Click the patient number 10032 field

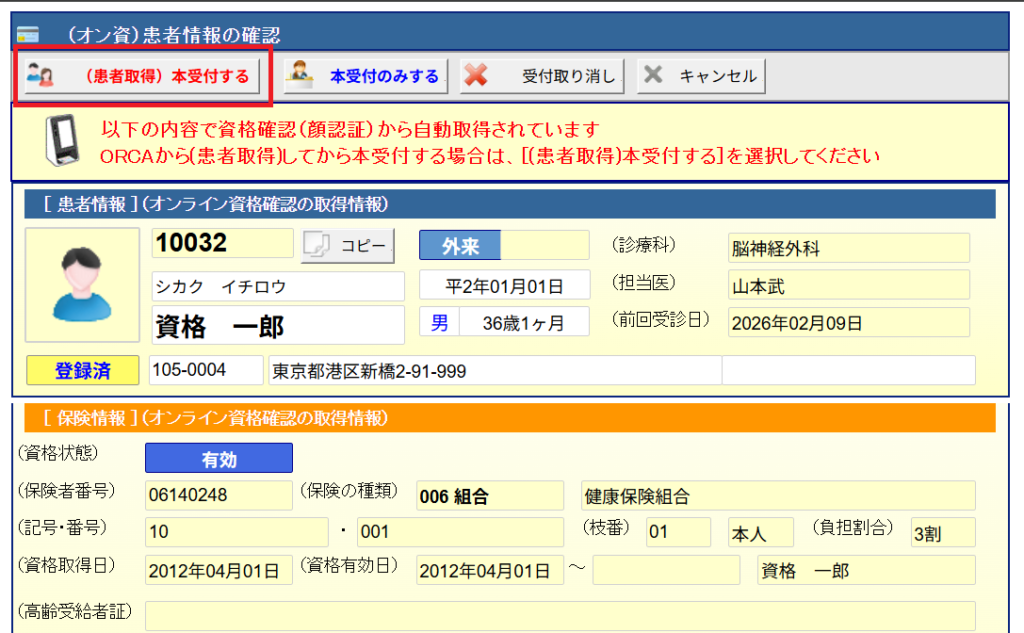pyautogui.click(x=223, y=243)
